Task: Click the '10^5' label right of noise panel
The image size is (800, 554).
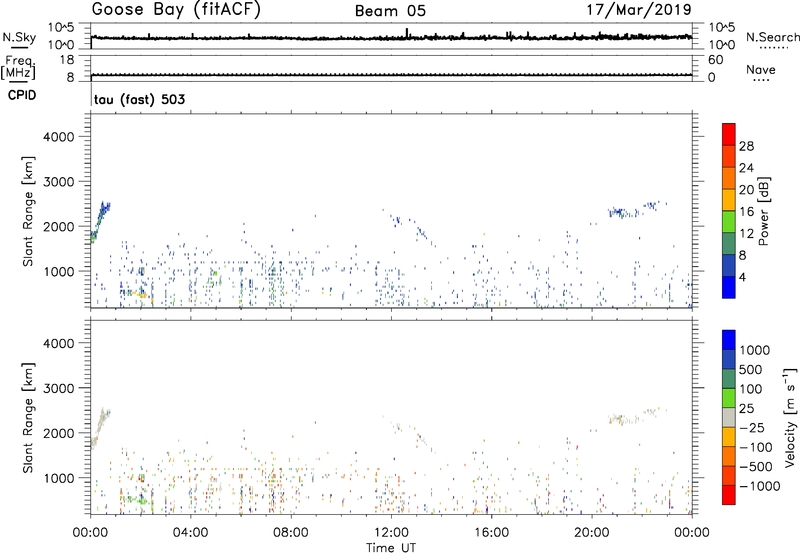Action: (722, 28)
